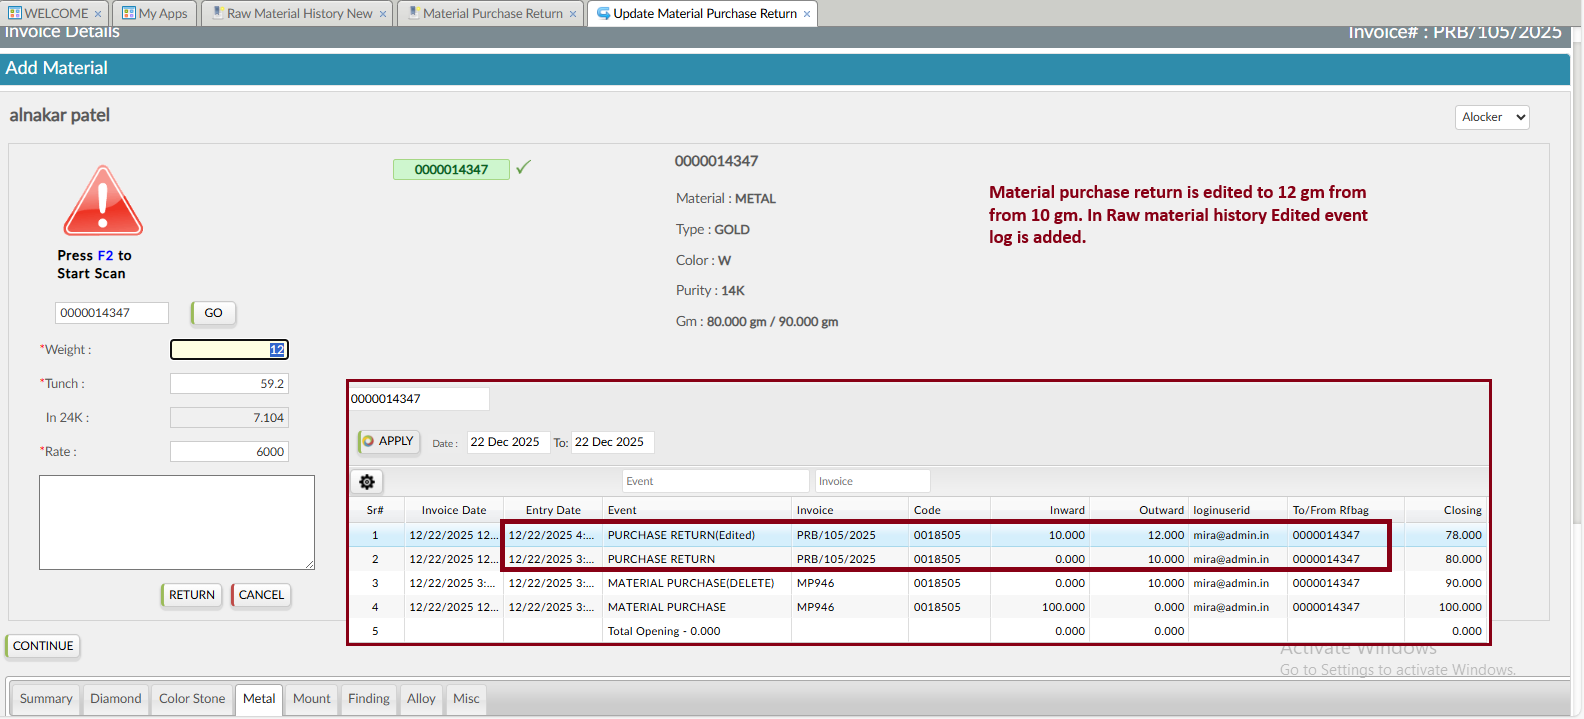Switch to the My Apps tab
This screenshot has width=1584, height=719.
coord(155,14)
